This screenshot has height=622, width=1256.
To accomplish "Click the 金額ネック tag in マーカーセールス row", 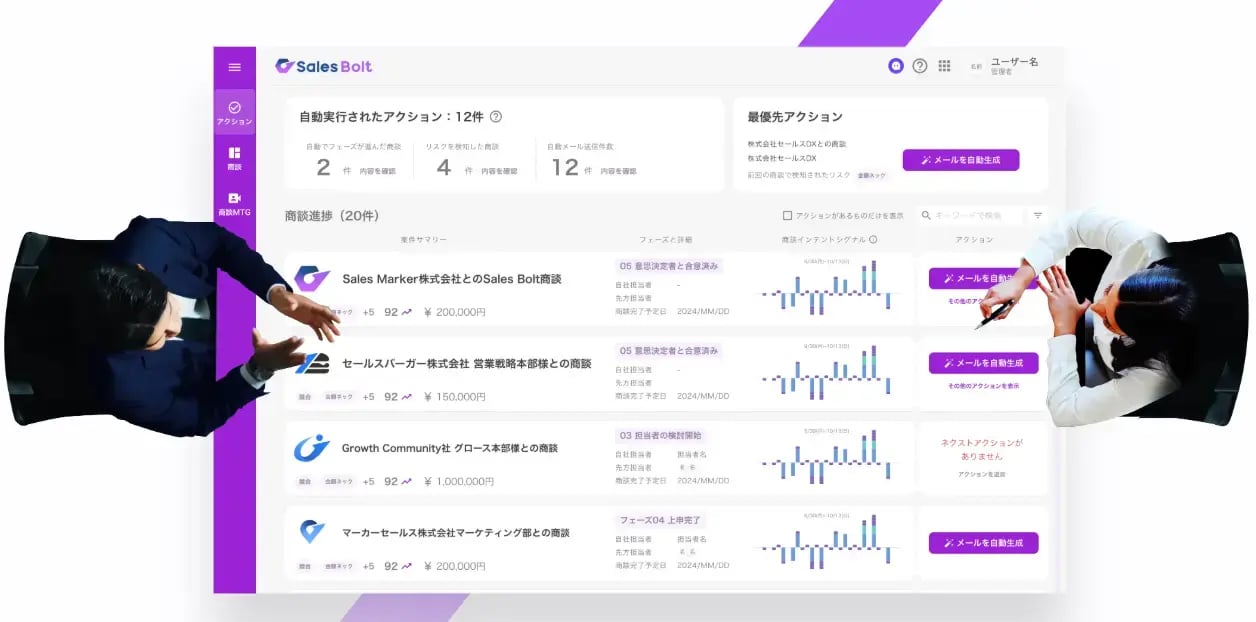I will (338, 566).
